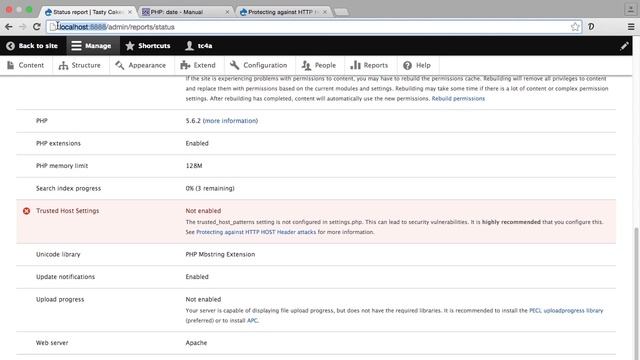Open the Shortcuts menu

(x=148, y=46)
